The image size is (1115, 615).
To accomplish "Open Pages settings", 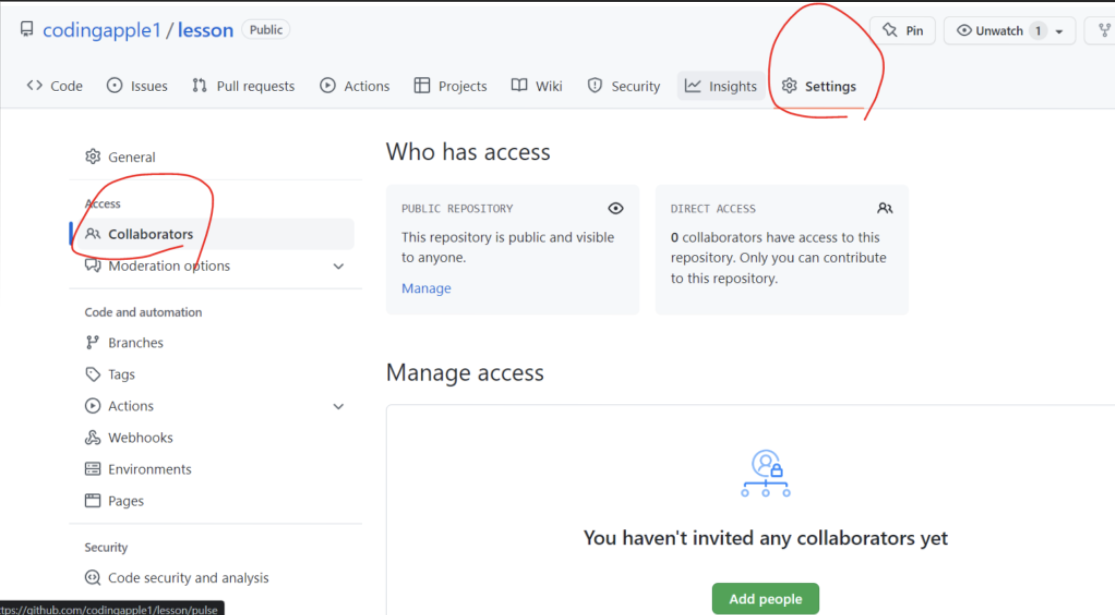I will click(x=125, y=501).
